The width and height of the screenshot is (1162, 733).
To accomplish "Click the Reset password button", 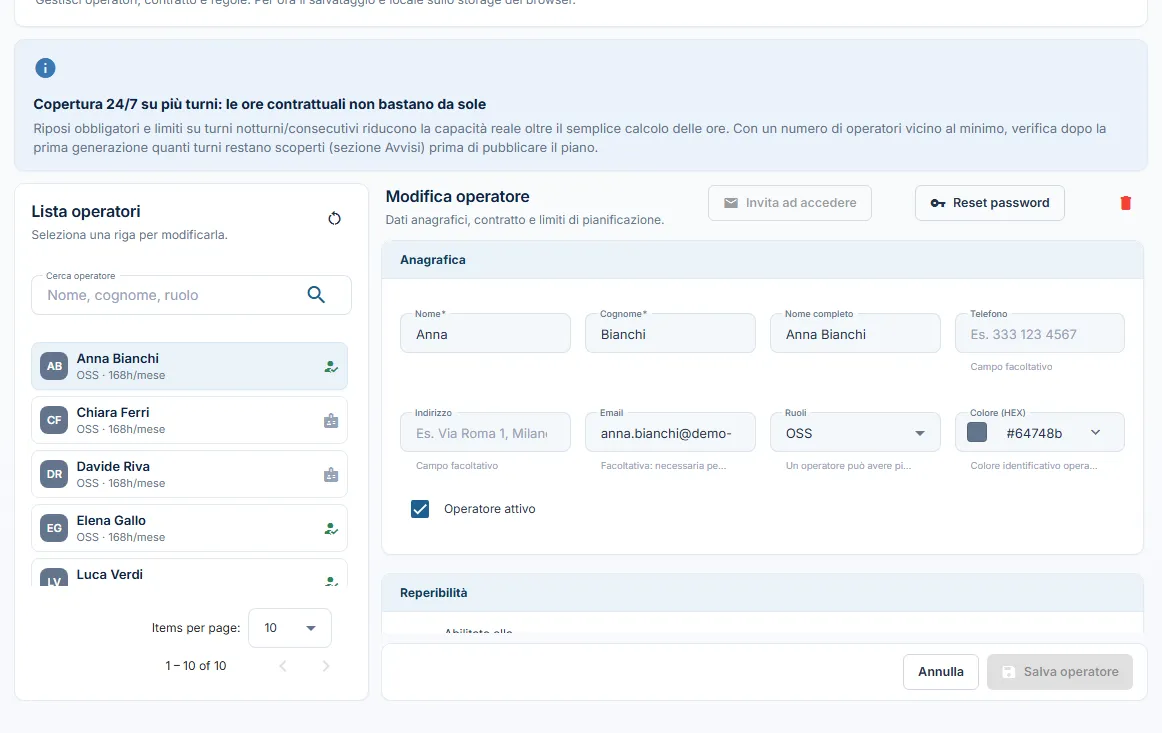I will coord(990,203).
